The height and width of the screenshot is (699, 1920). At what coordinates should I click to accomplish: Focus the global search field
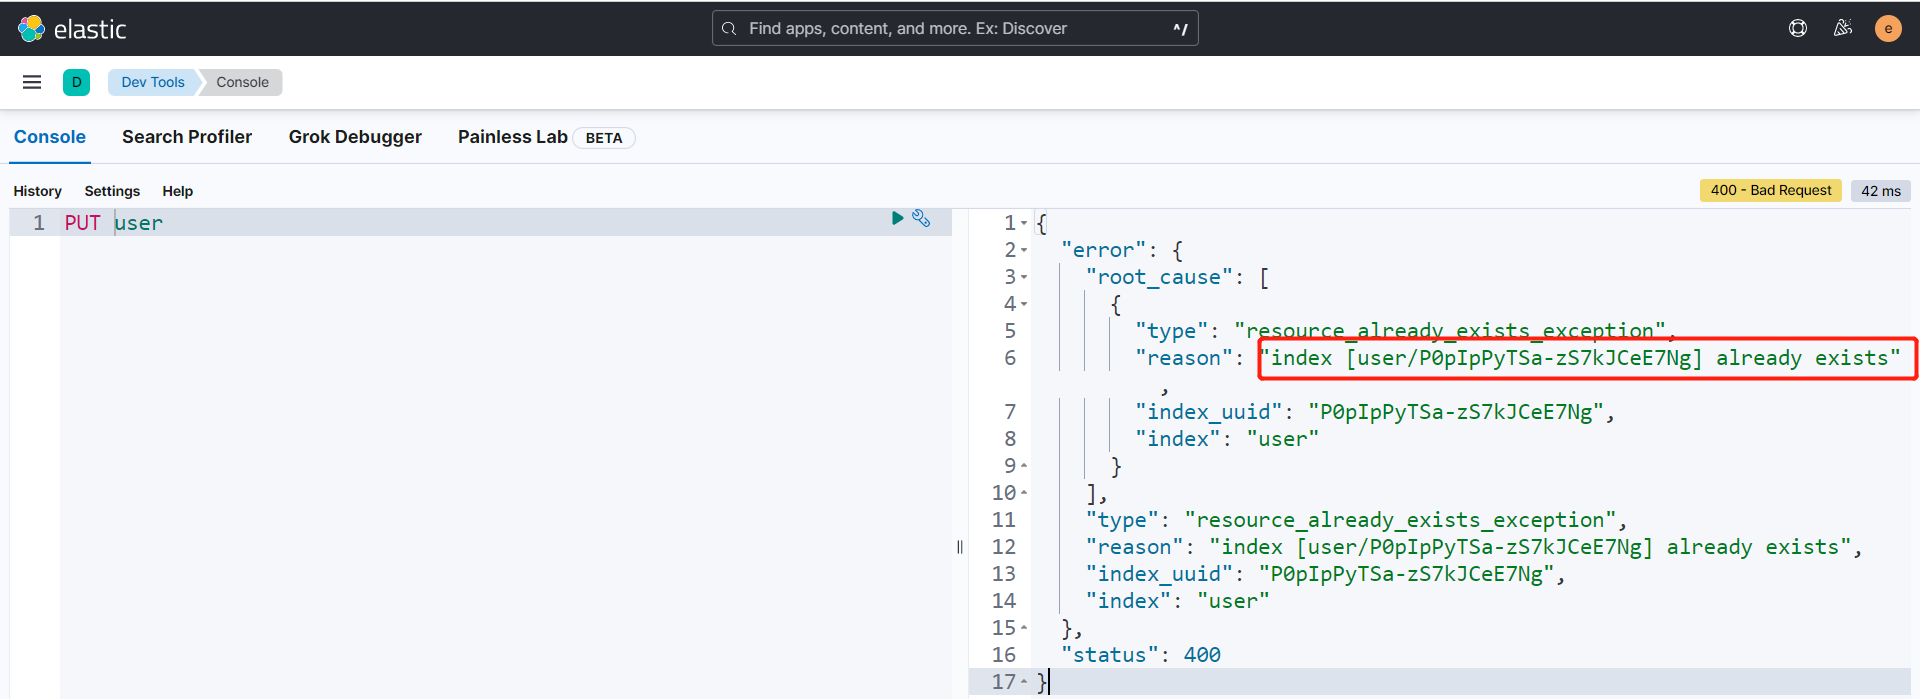point(955,28)
